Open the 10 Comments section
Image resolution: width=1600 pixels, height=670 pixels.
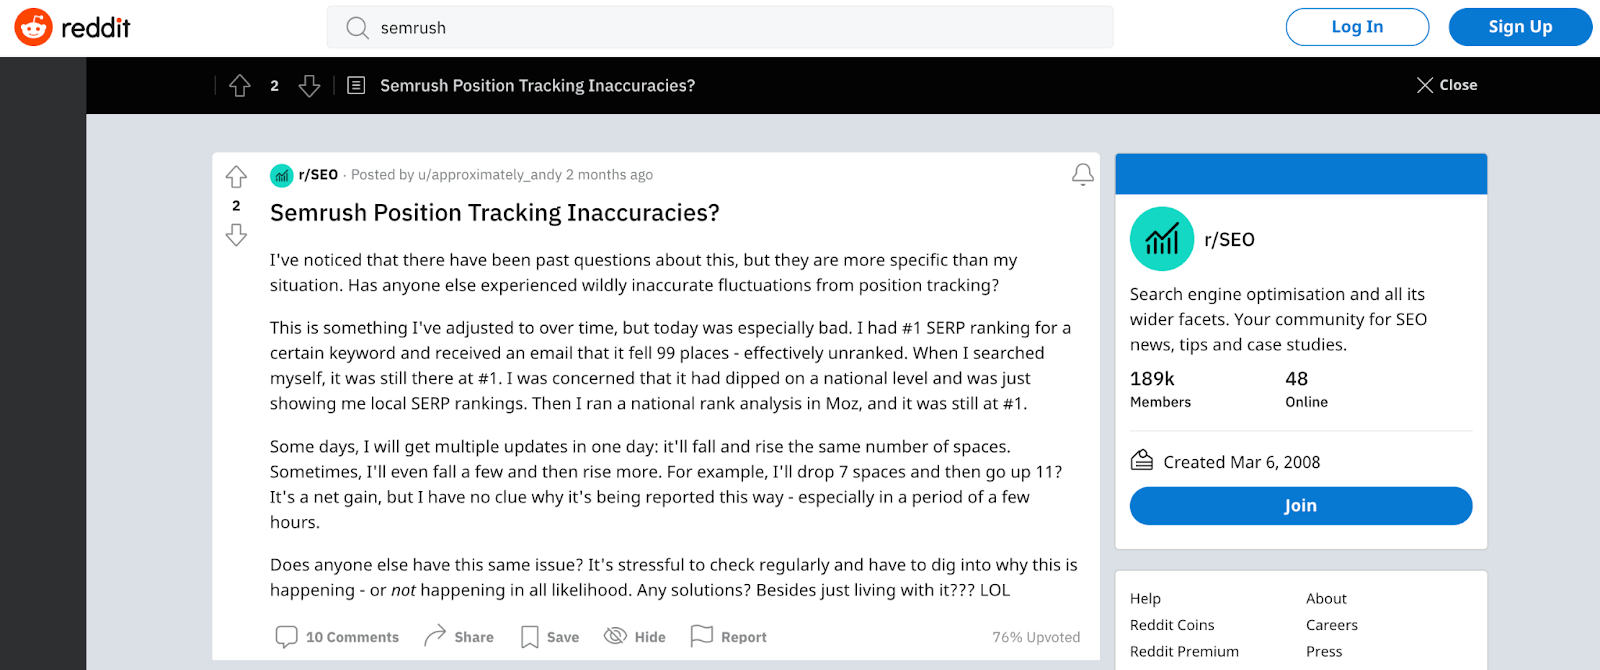tap(337, 637)
